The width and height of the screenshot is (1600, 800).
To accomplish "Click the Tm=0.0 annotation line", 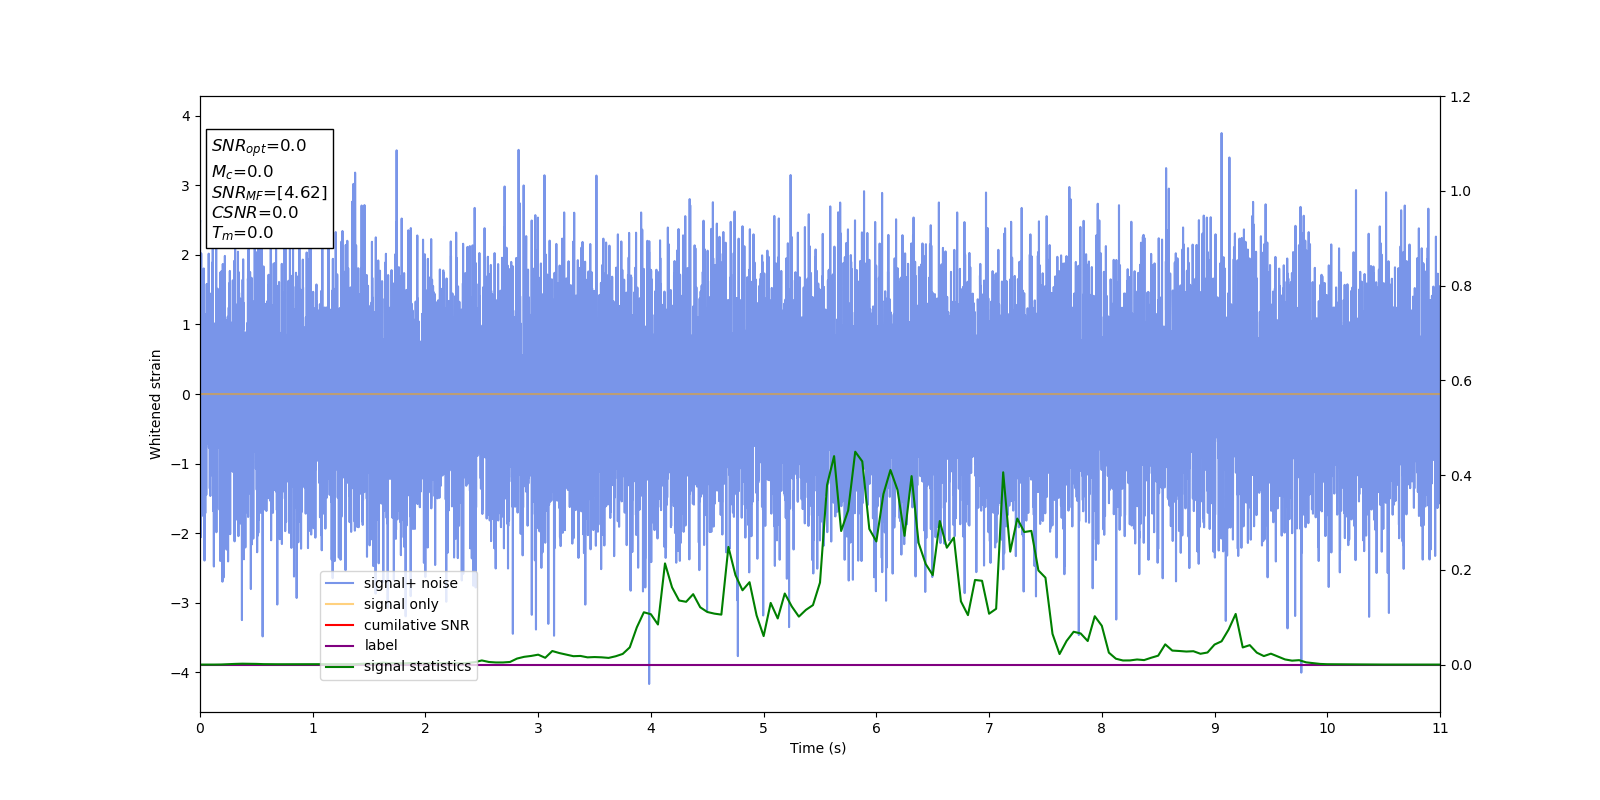I will tap(242, 233).
